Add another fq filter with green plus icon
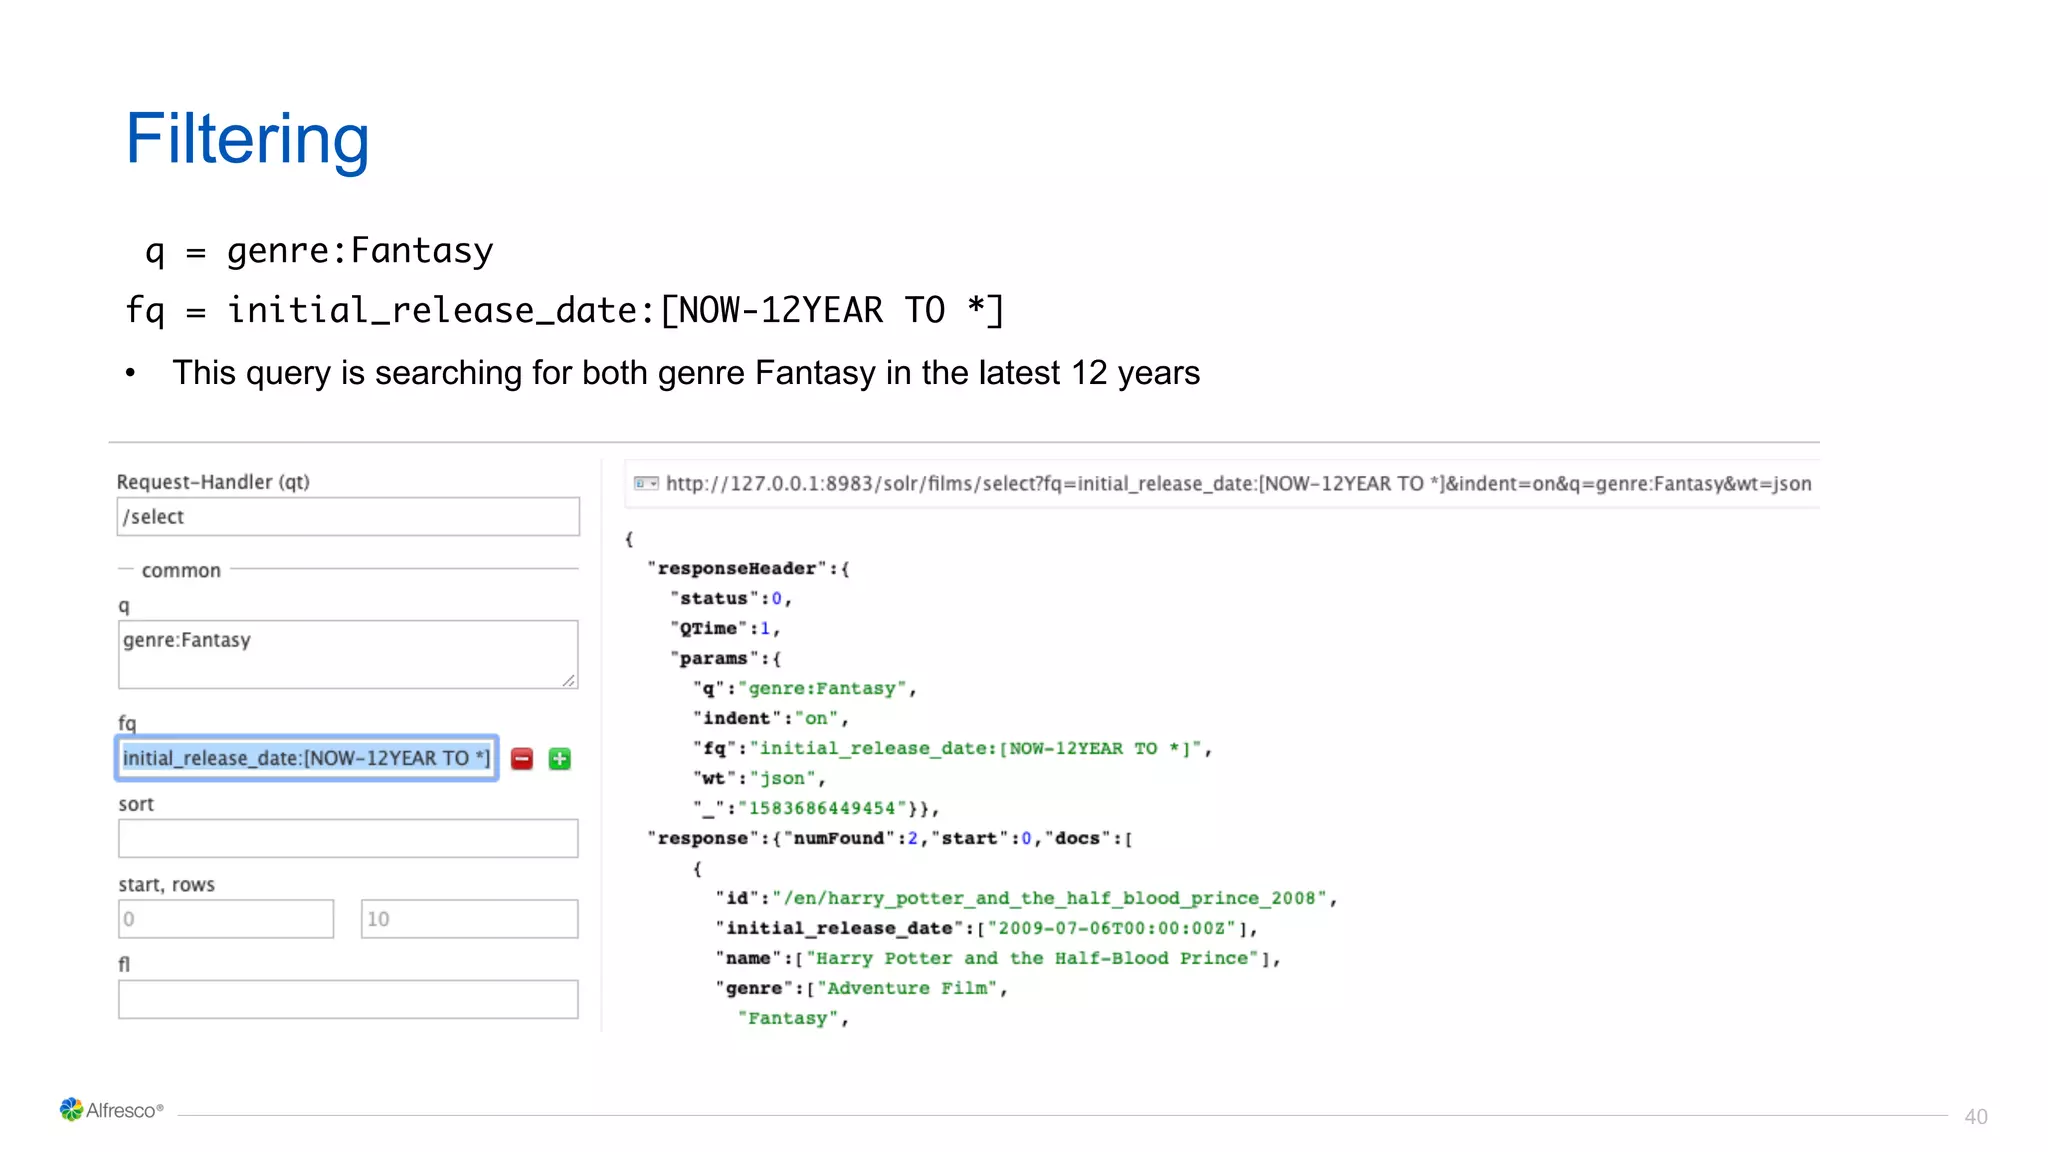The width and height of the screenshot is (2048, 1152). pyautogui.click(x=560, y=759)
